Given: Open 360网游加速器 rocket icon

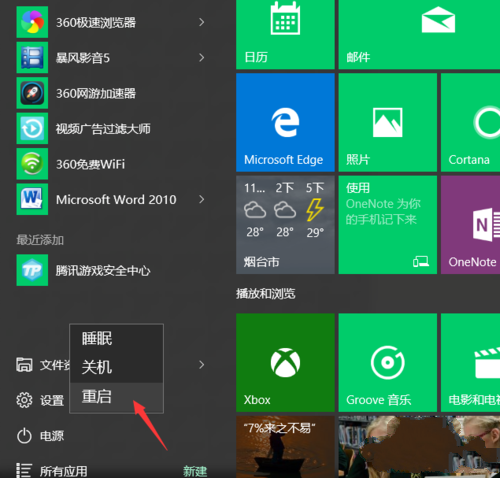Looking at the screenshot, I should click(32, 93).
